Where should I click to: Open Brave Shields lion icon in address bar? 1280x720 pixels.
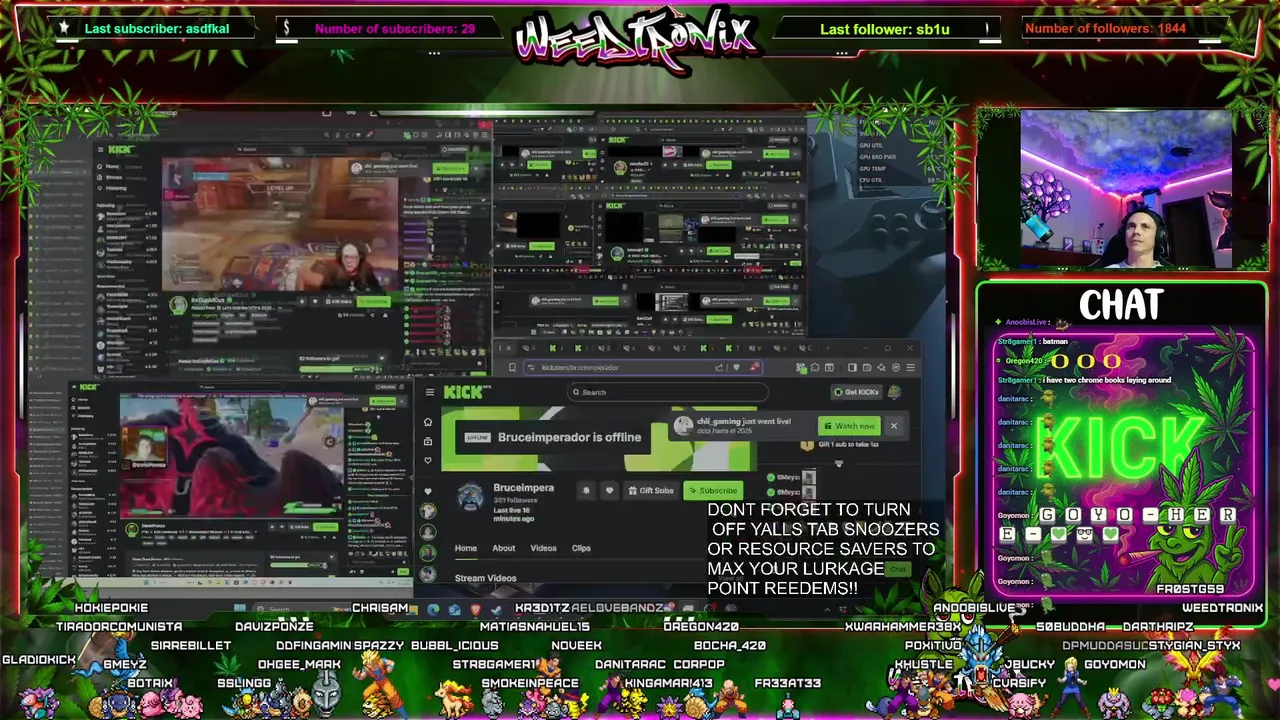[736, 368]
